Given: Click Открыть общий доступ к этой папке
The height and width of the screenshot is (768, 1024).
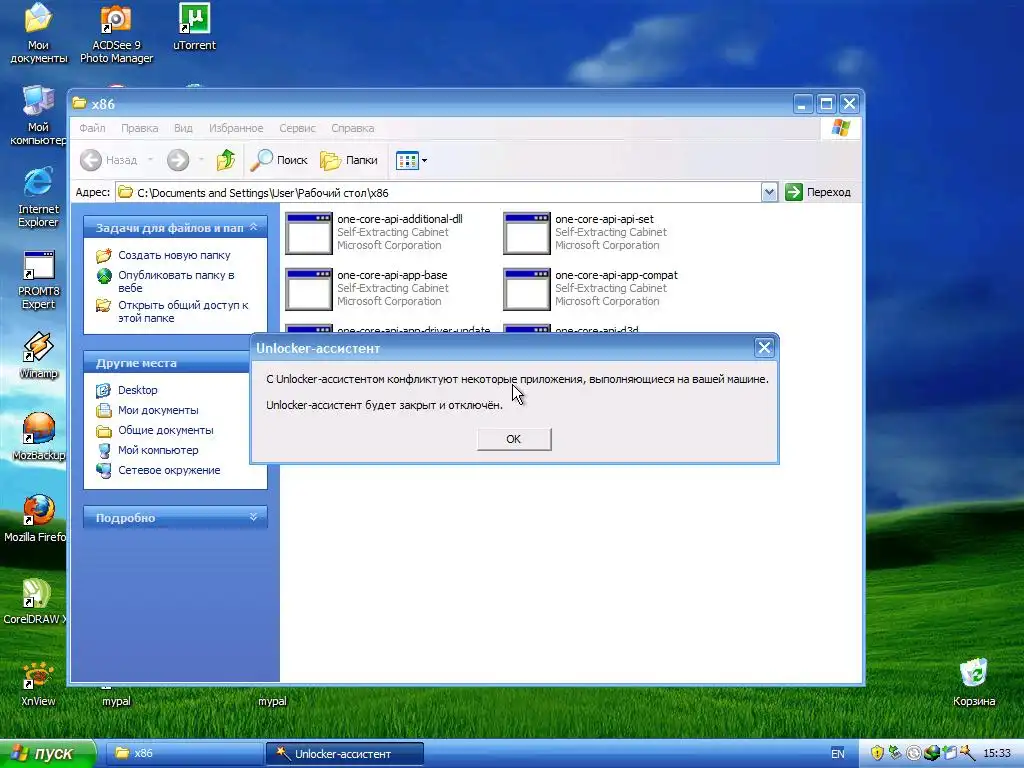Looking at the screenshot, I should pyautogui.click(x=183, y=312).
